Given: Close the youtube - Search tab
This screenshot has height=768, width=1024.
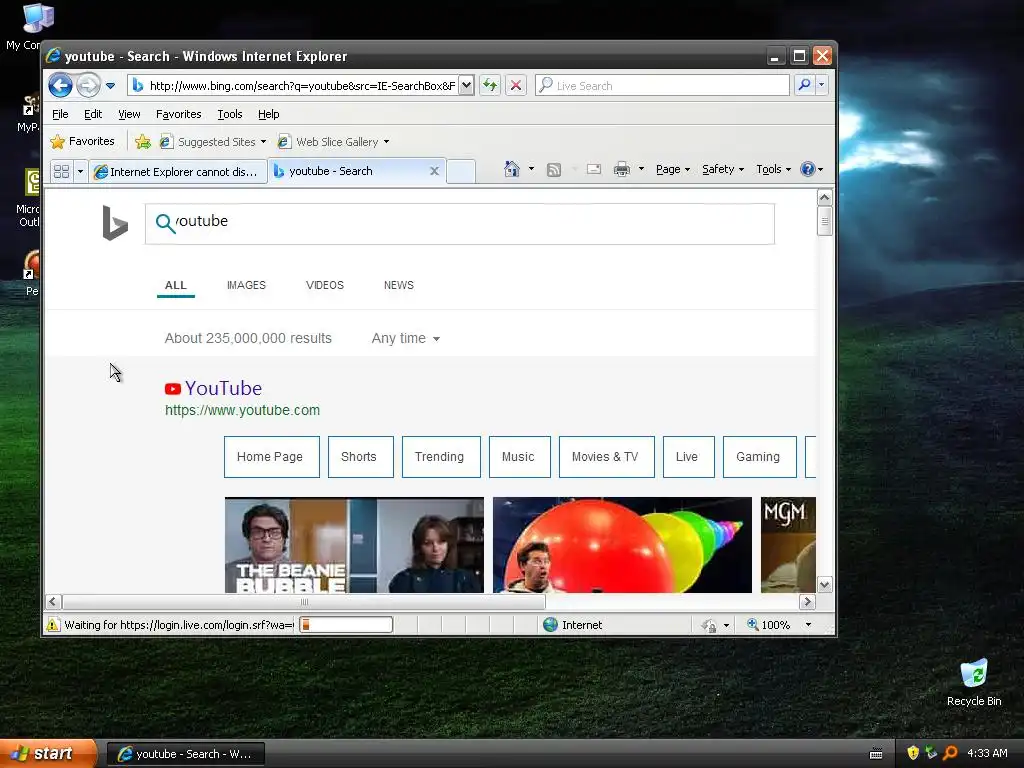Looking at the screenshot, I should pyautogui.click(x=434, y=171).
